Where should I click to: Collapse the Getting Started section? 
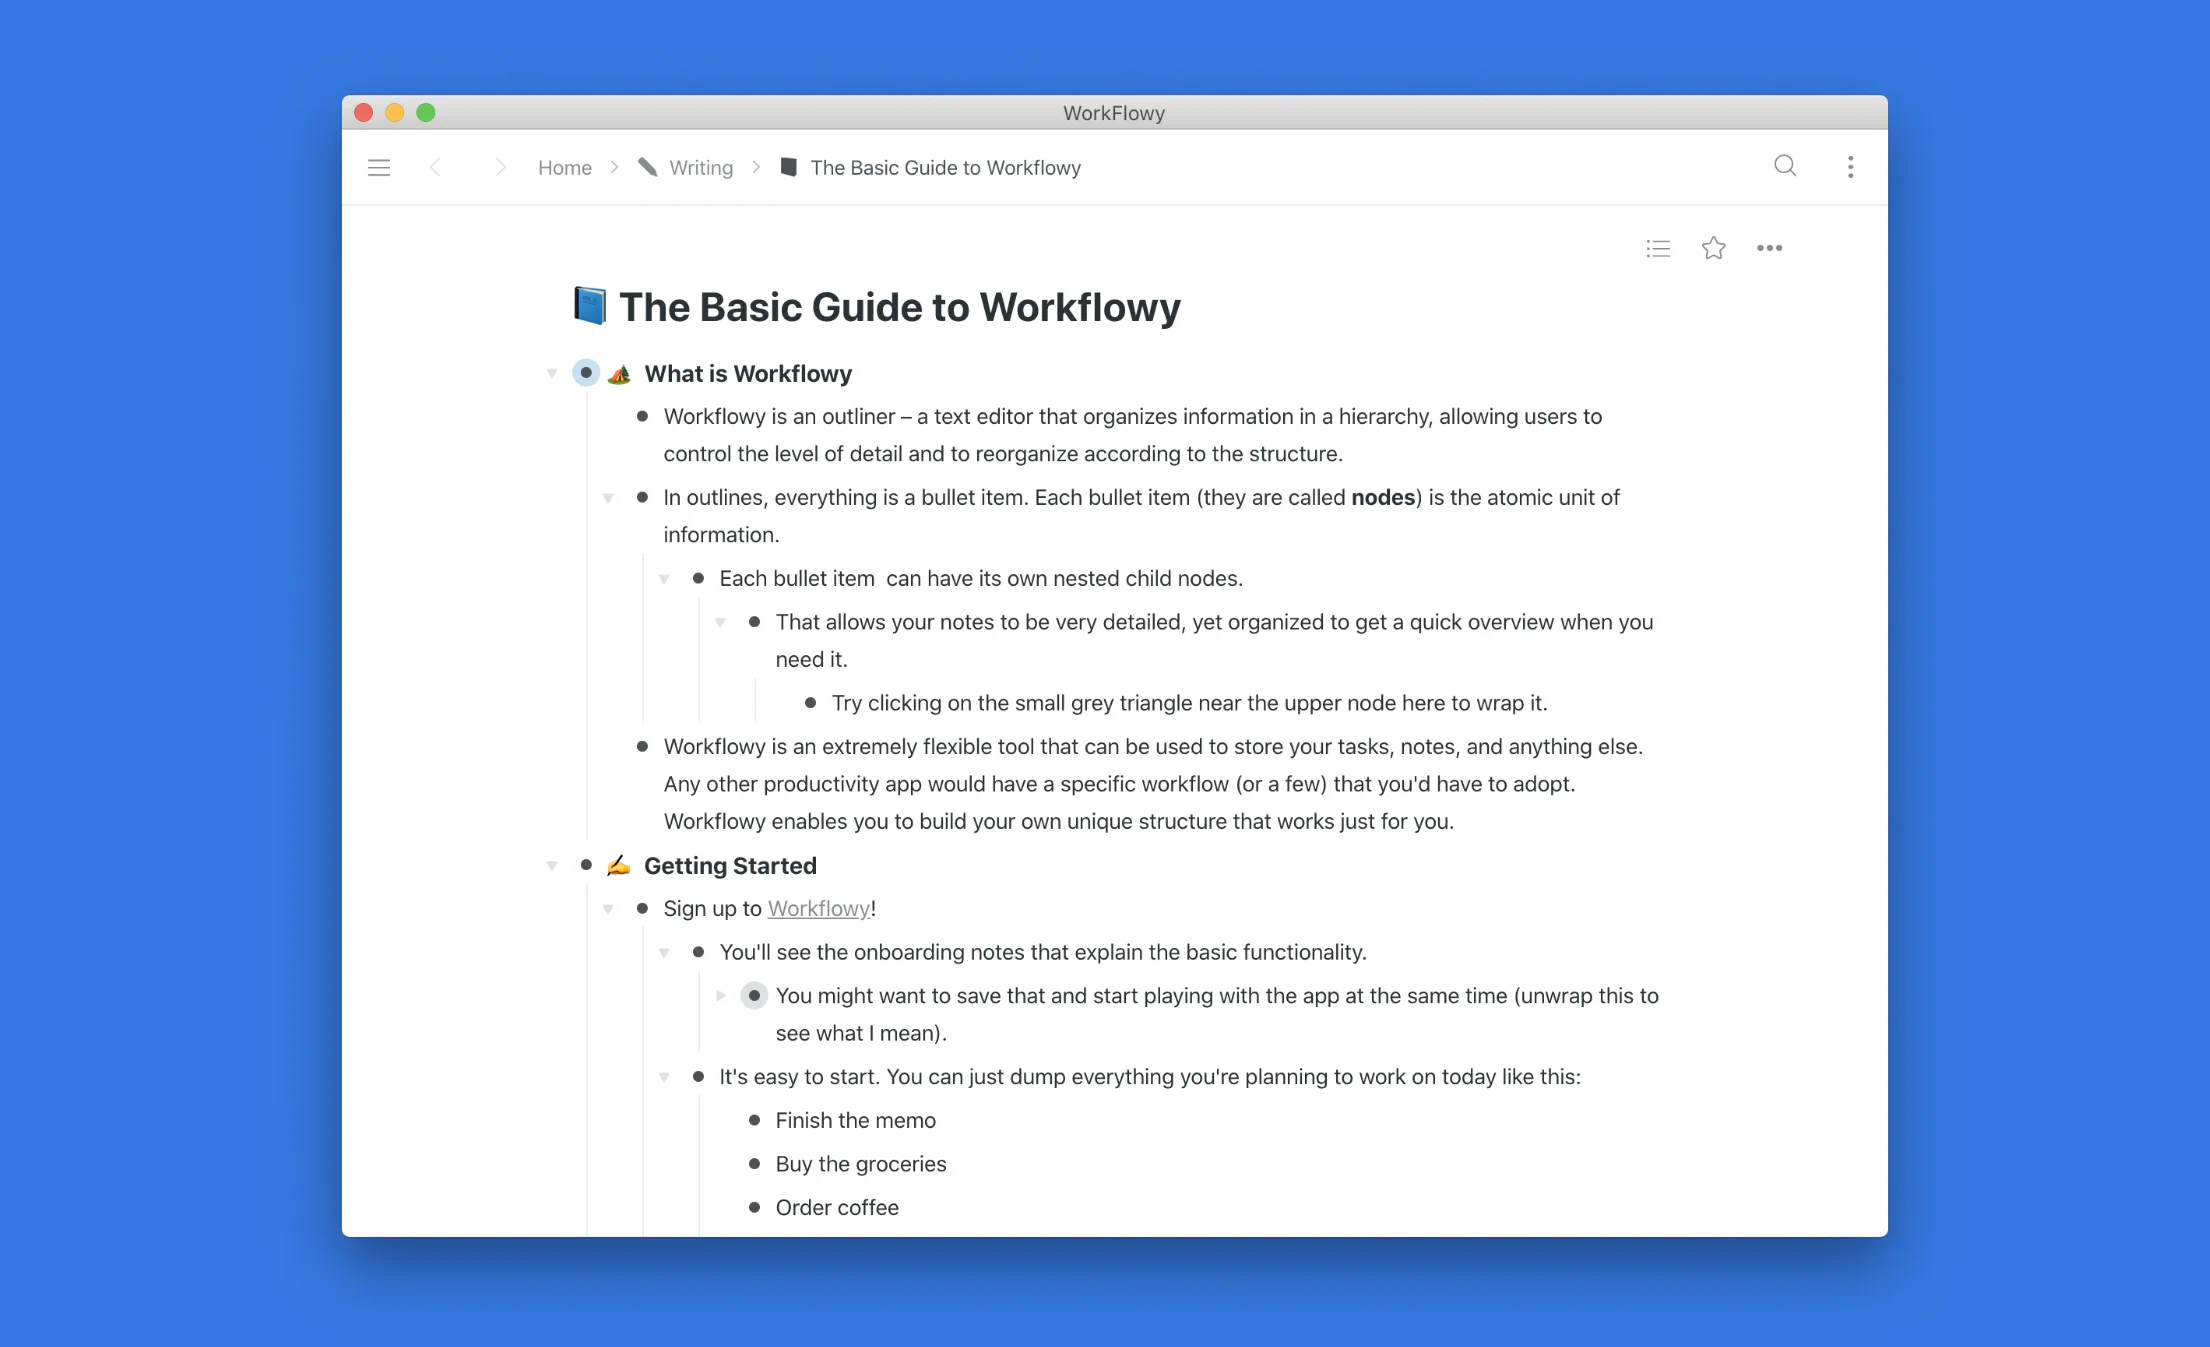coord(552,866)
